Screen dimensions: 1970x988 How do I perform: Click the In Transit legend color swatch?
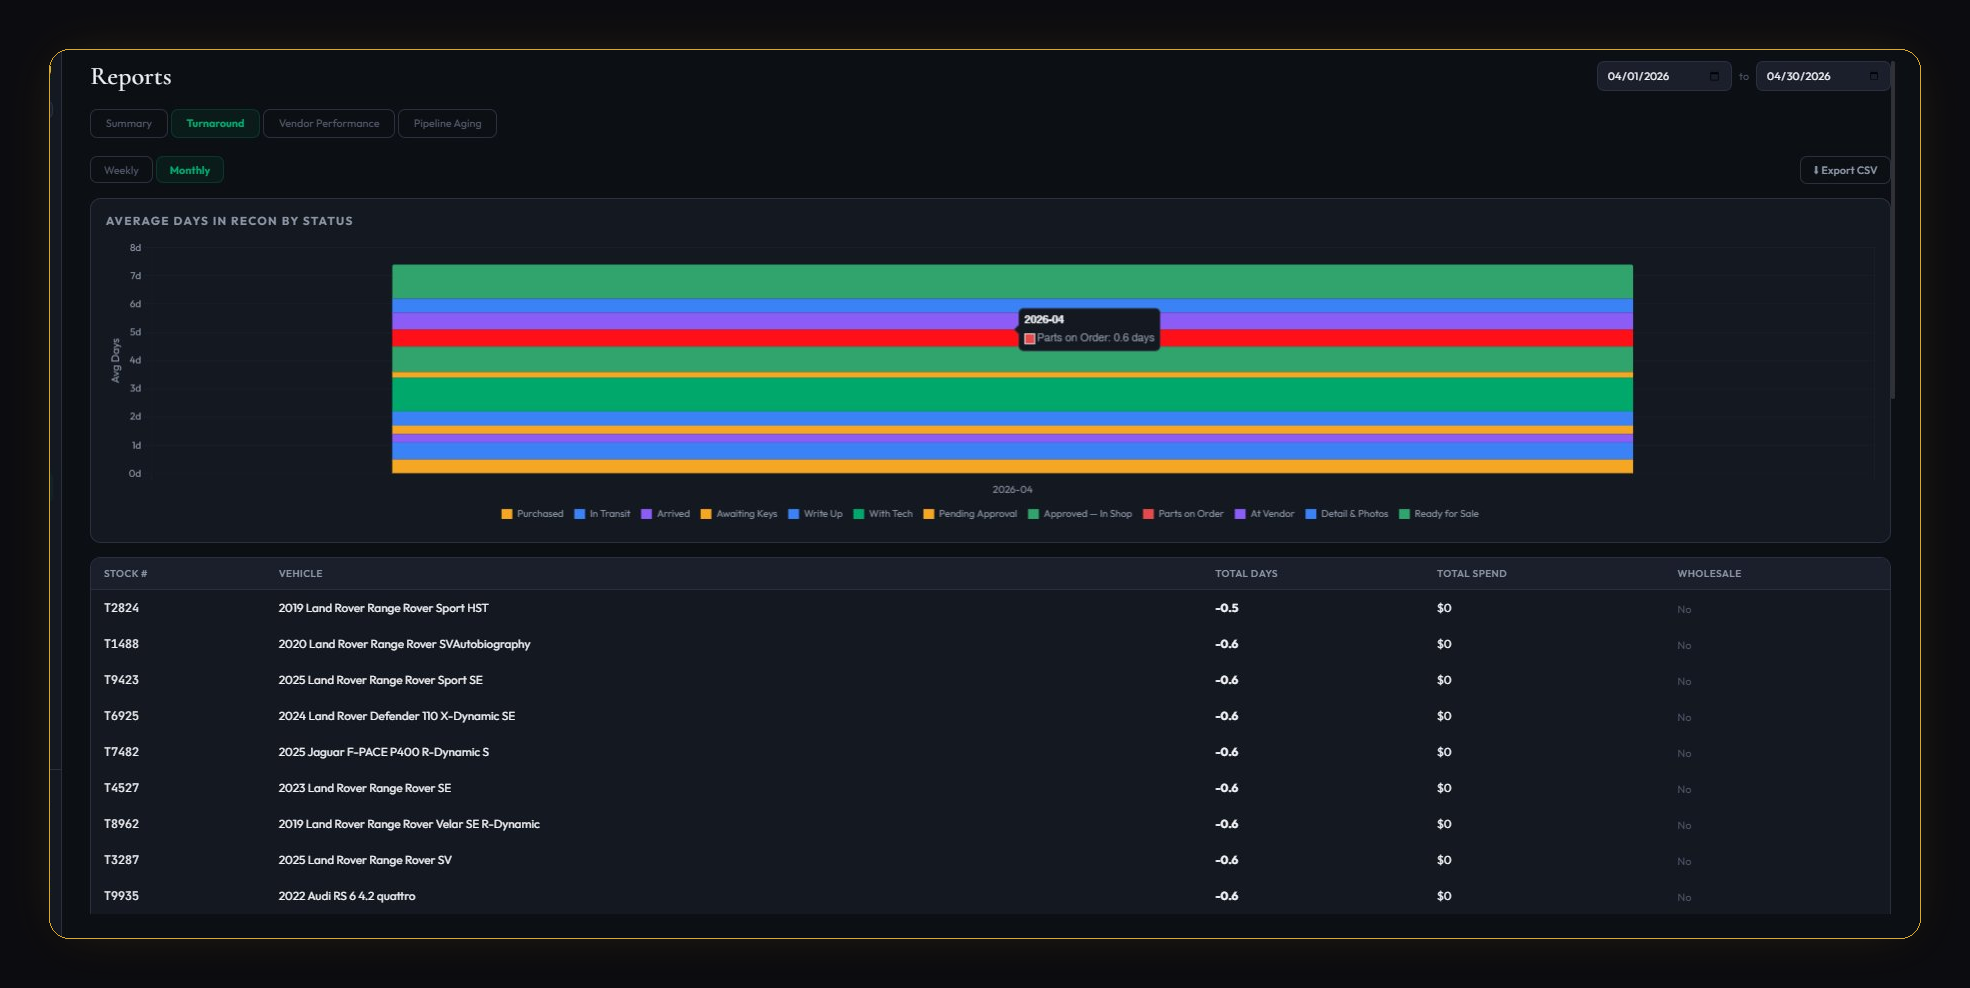[x=578, y=513]
